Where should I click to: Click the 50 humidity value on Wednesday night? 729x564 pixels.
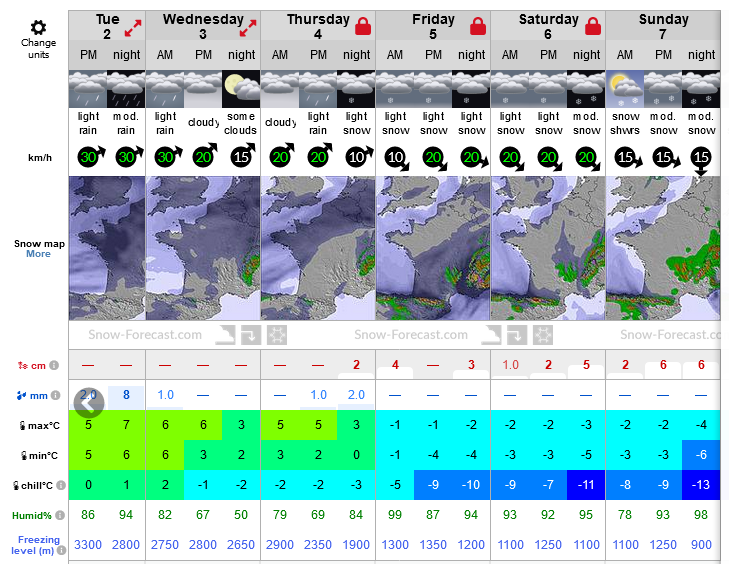(x=241, y=515)
